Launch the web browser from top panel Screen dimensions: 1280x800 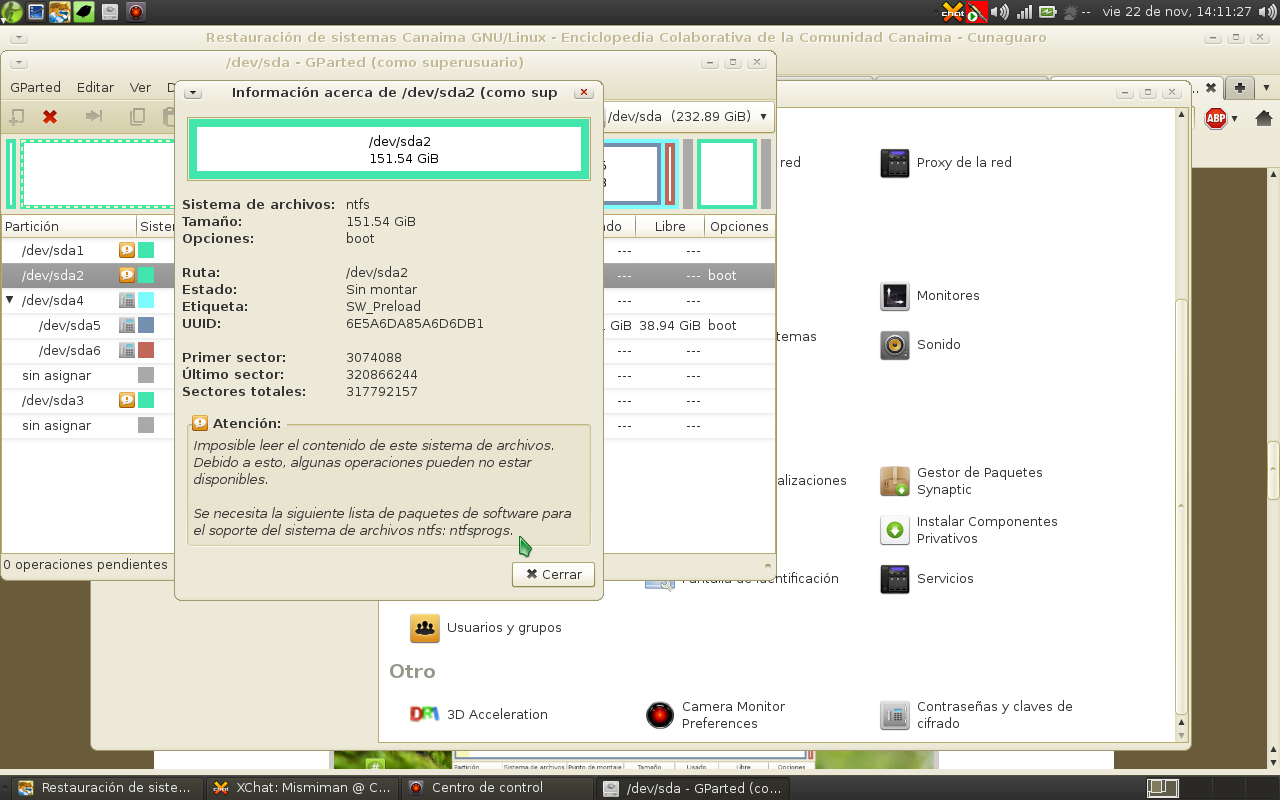tap(60, 12)
